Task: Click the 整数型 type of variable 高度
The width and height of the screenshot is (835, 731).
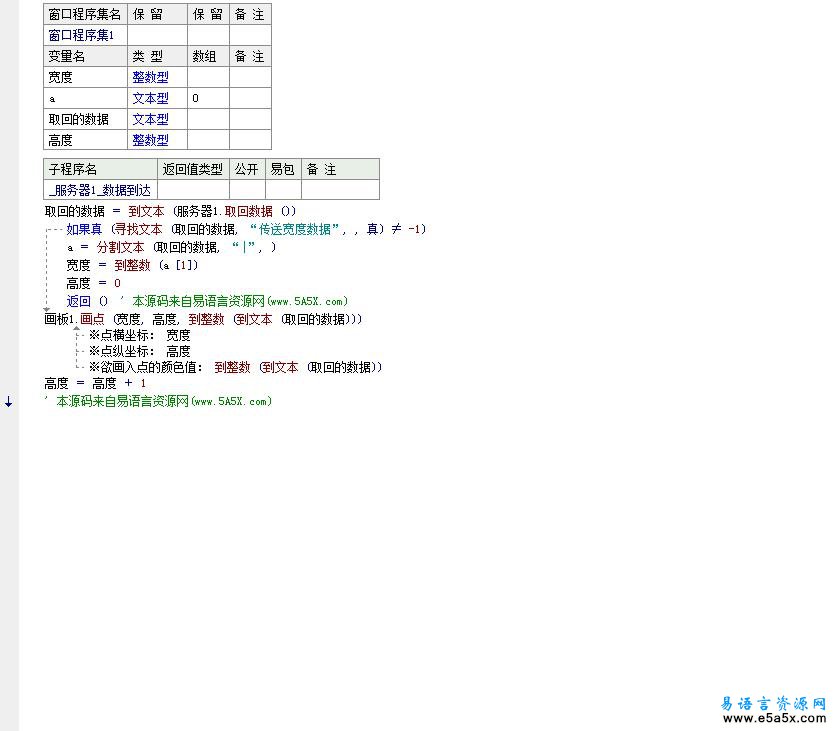Action: tap(150, 140)
